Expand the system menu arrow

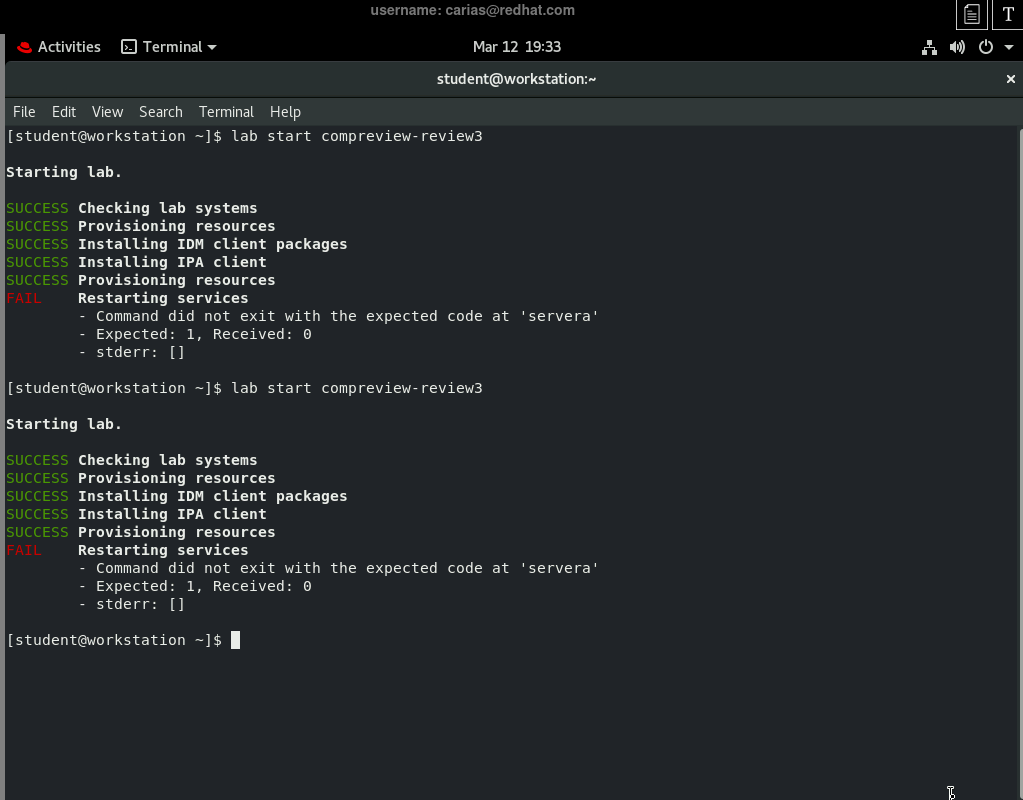click(1008, 47)
